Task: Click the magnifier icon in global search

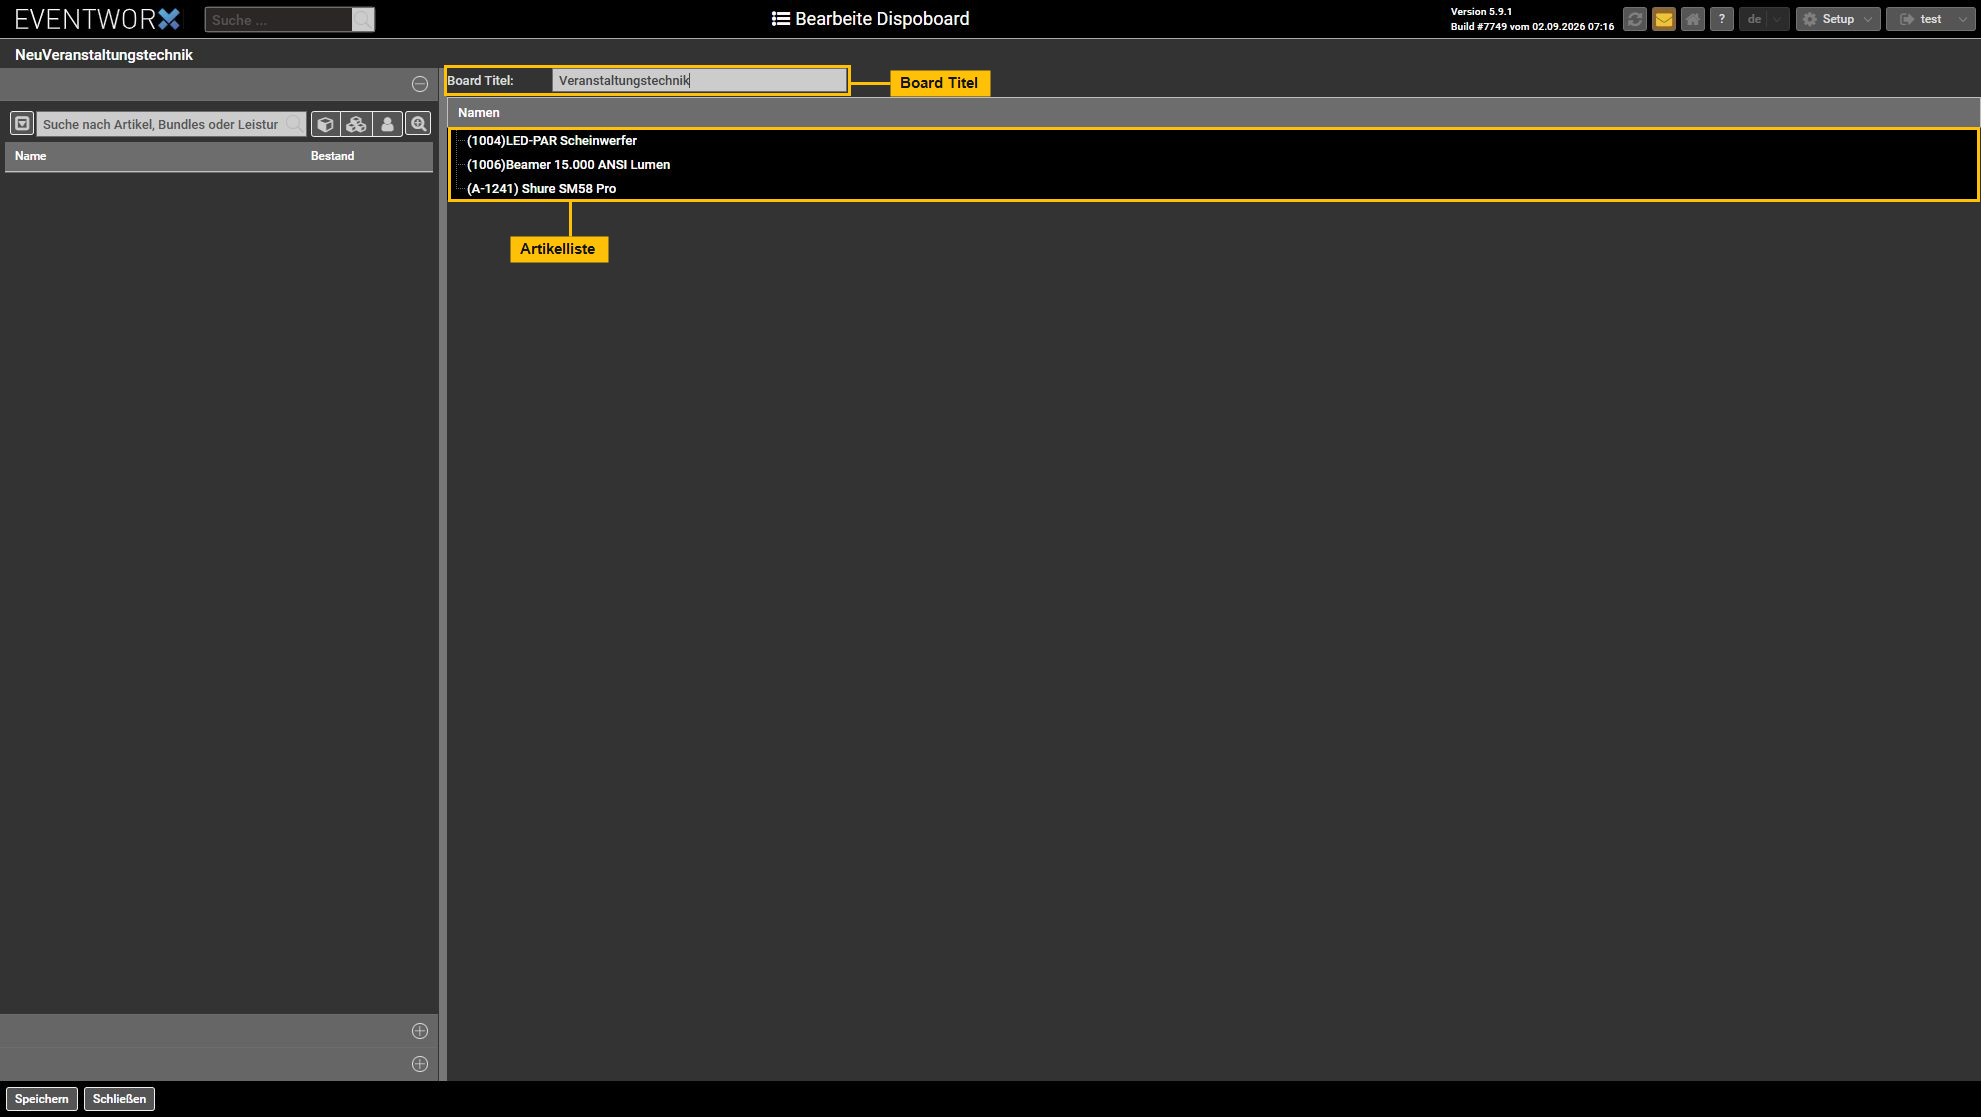Action: tap(363, 20)
